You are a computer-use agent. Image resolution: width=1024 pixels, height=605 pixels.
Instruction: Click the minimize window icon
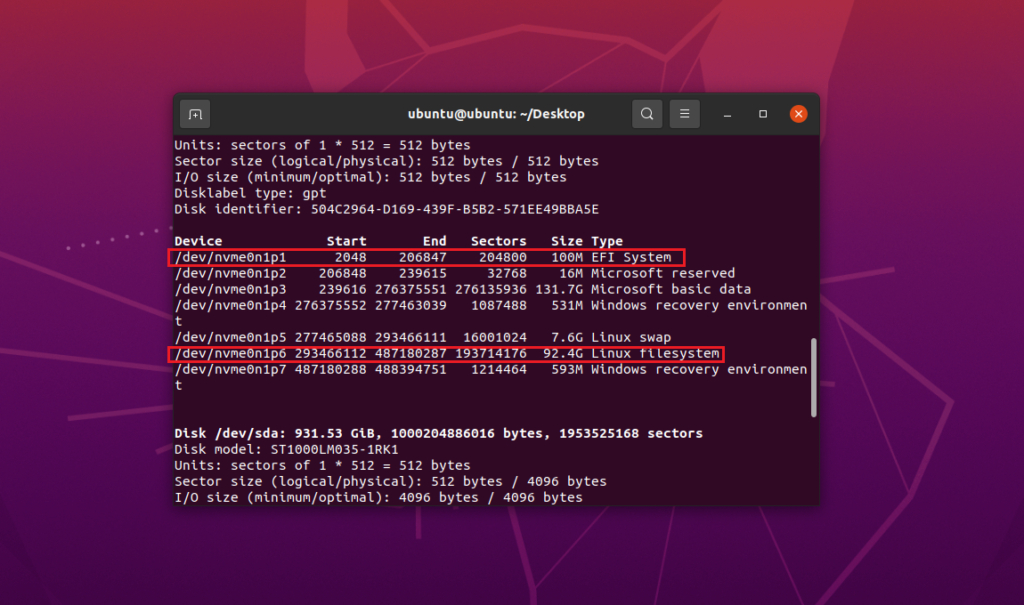click(726, 114)
